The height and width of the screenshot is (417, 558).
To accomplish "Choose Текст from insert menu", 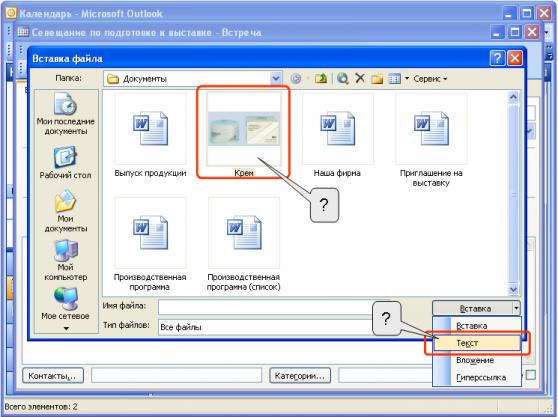I will click(x=477, y=343).
